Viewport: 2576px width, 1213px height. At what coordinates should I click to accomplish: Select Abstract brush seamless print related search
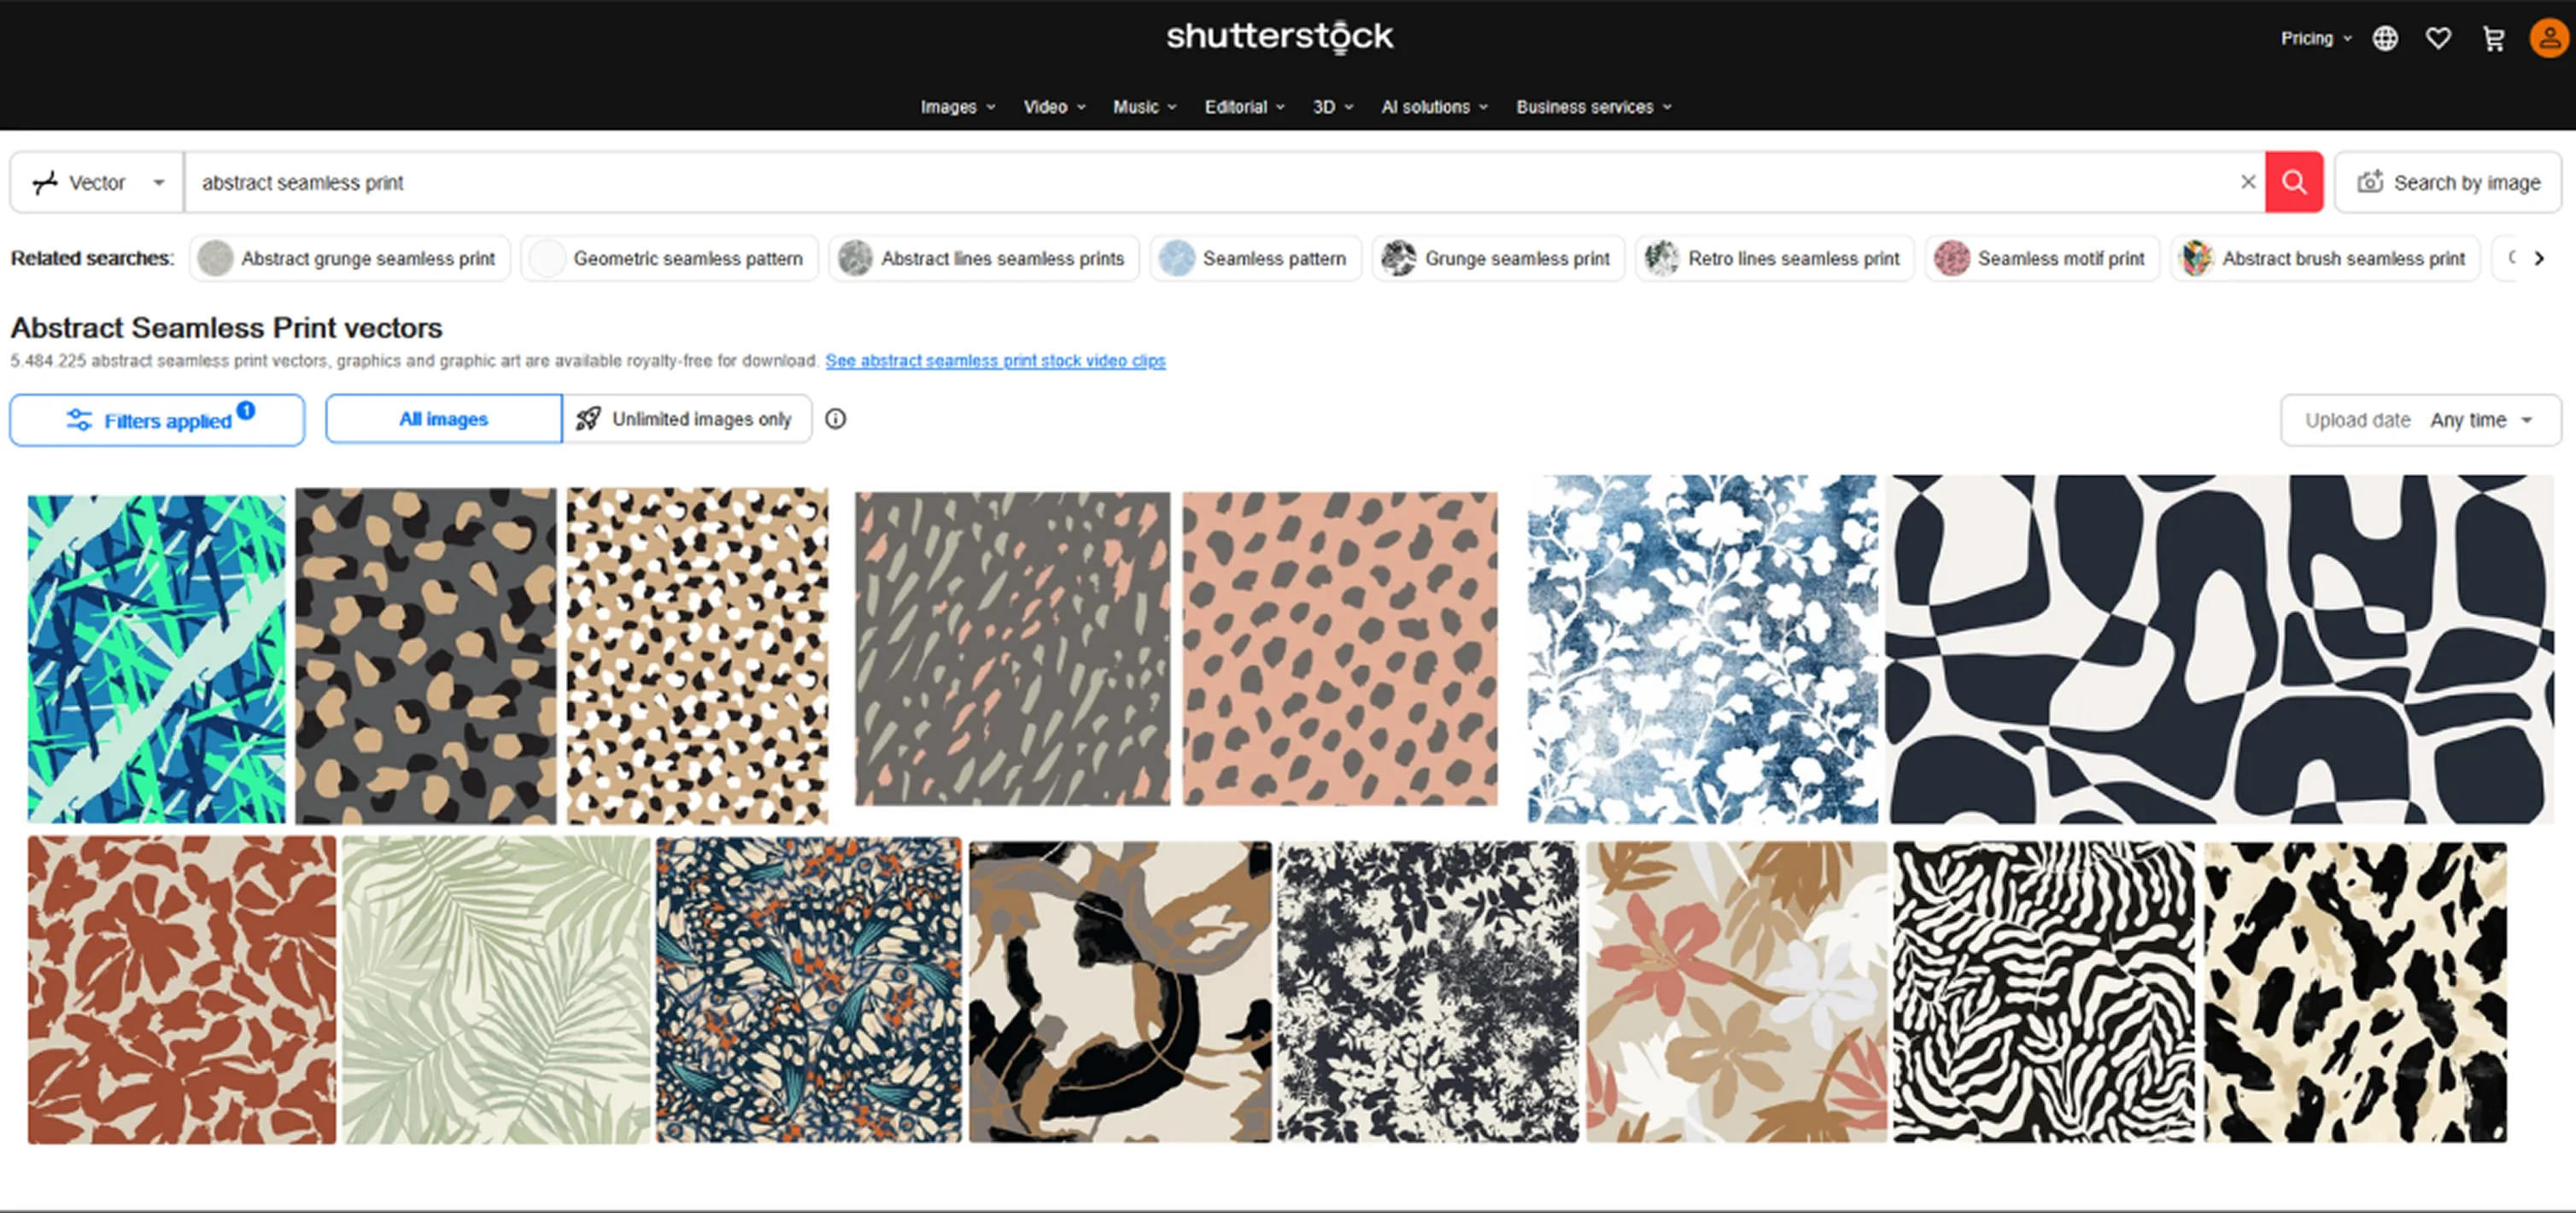coord(2325,258)
